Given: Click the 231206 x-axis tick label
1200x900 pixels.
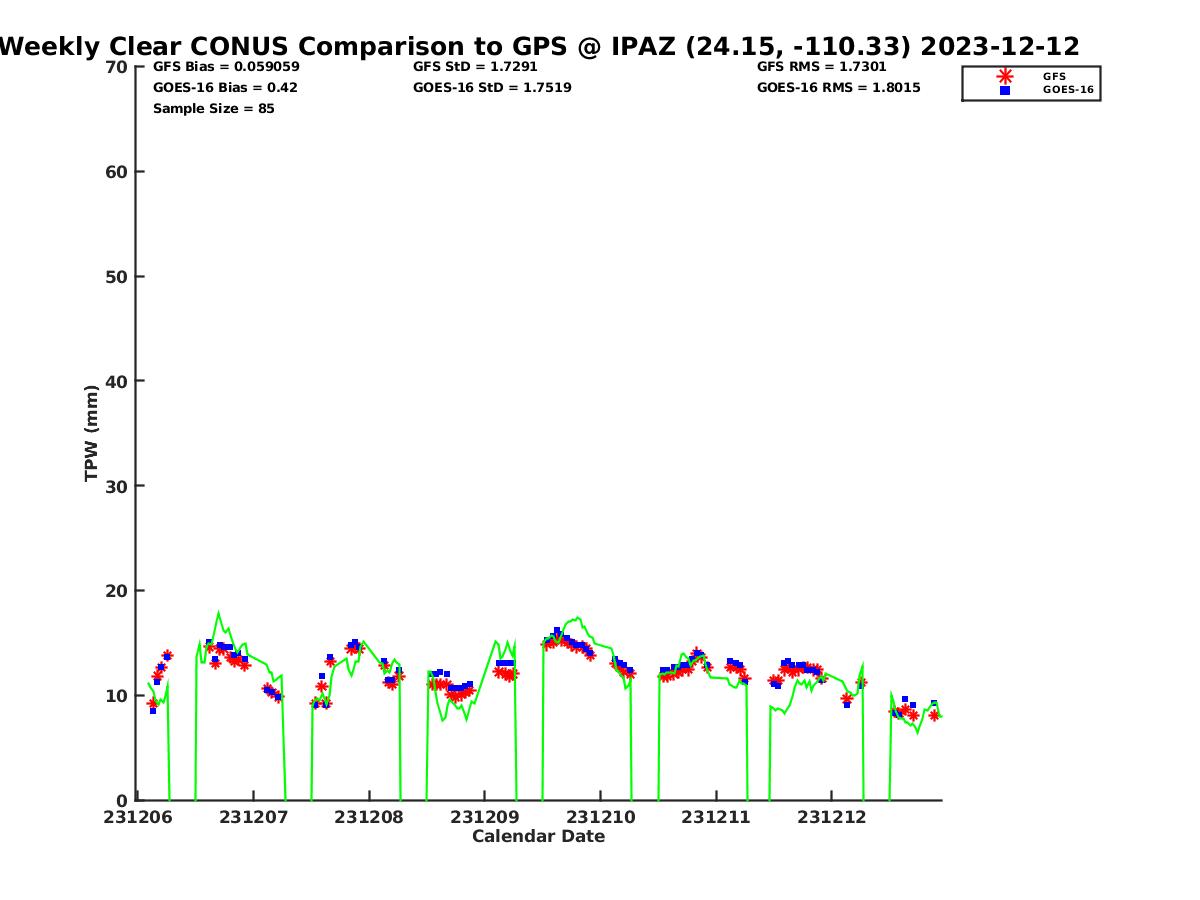Looking at the screenshot, I should tap(137, 817).
